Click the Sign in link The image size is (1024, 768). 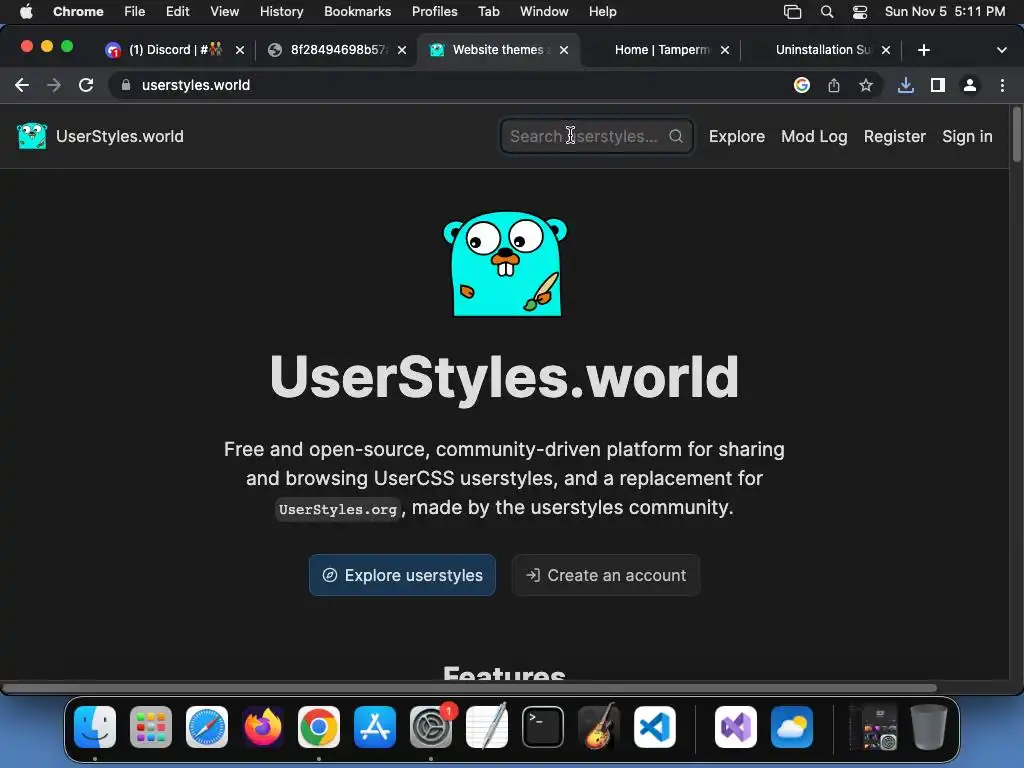coord(967,136)
